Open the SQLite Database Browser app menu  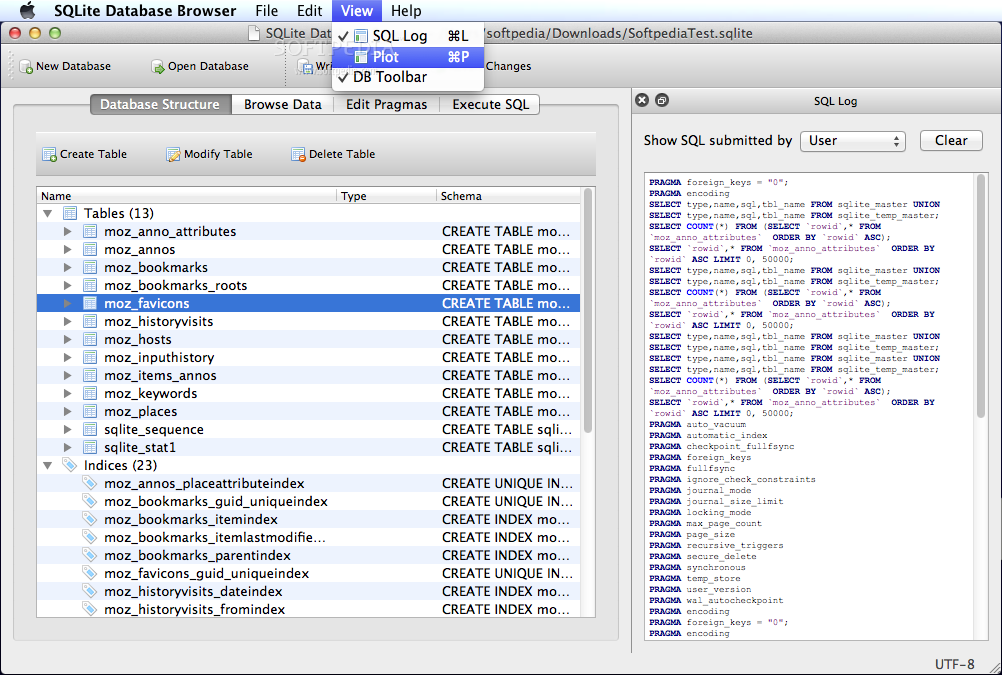coord(145,11)
